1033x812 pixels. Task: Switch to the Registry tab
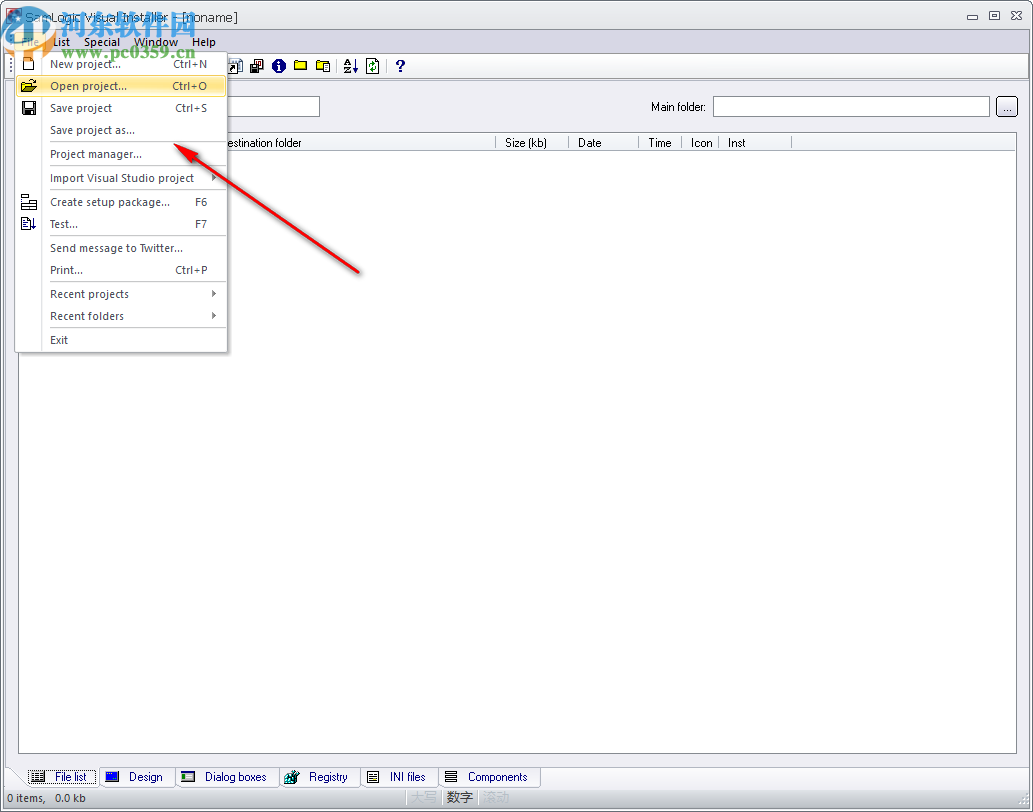[319, 777]
